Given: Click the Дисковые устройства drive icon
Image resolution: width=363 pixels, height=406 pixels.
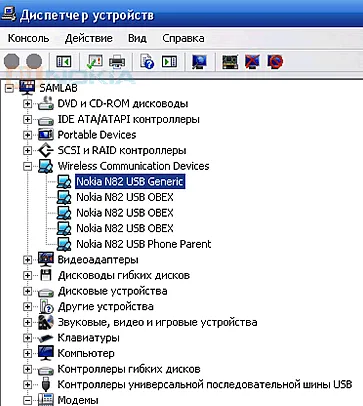Looking at the screenshot, I should 46,292.
